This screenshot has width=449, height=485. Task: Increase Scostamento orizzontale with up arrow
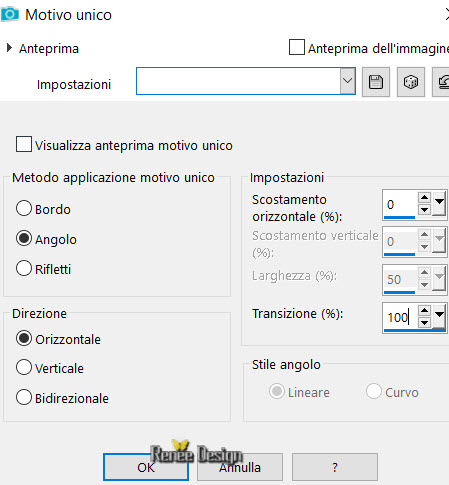point(424,197)
